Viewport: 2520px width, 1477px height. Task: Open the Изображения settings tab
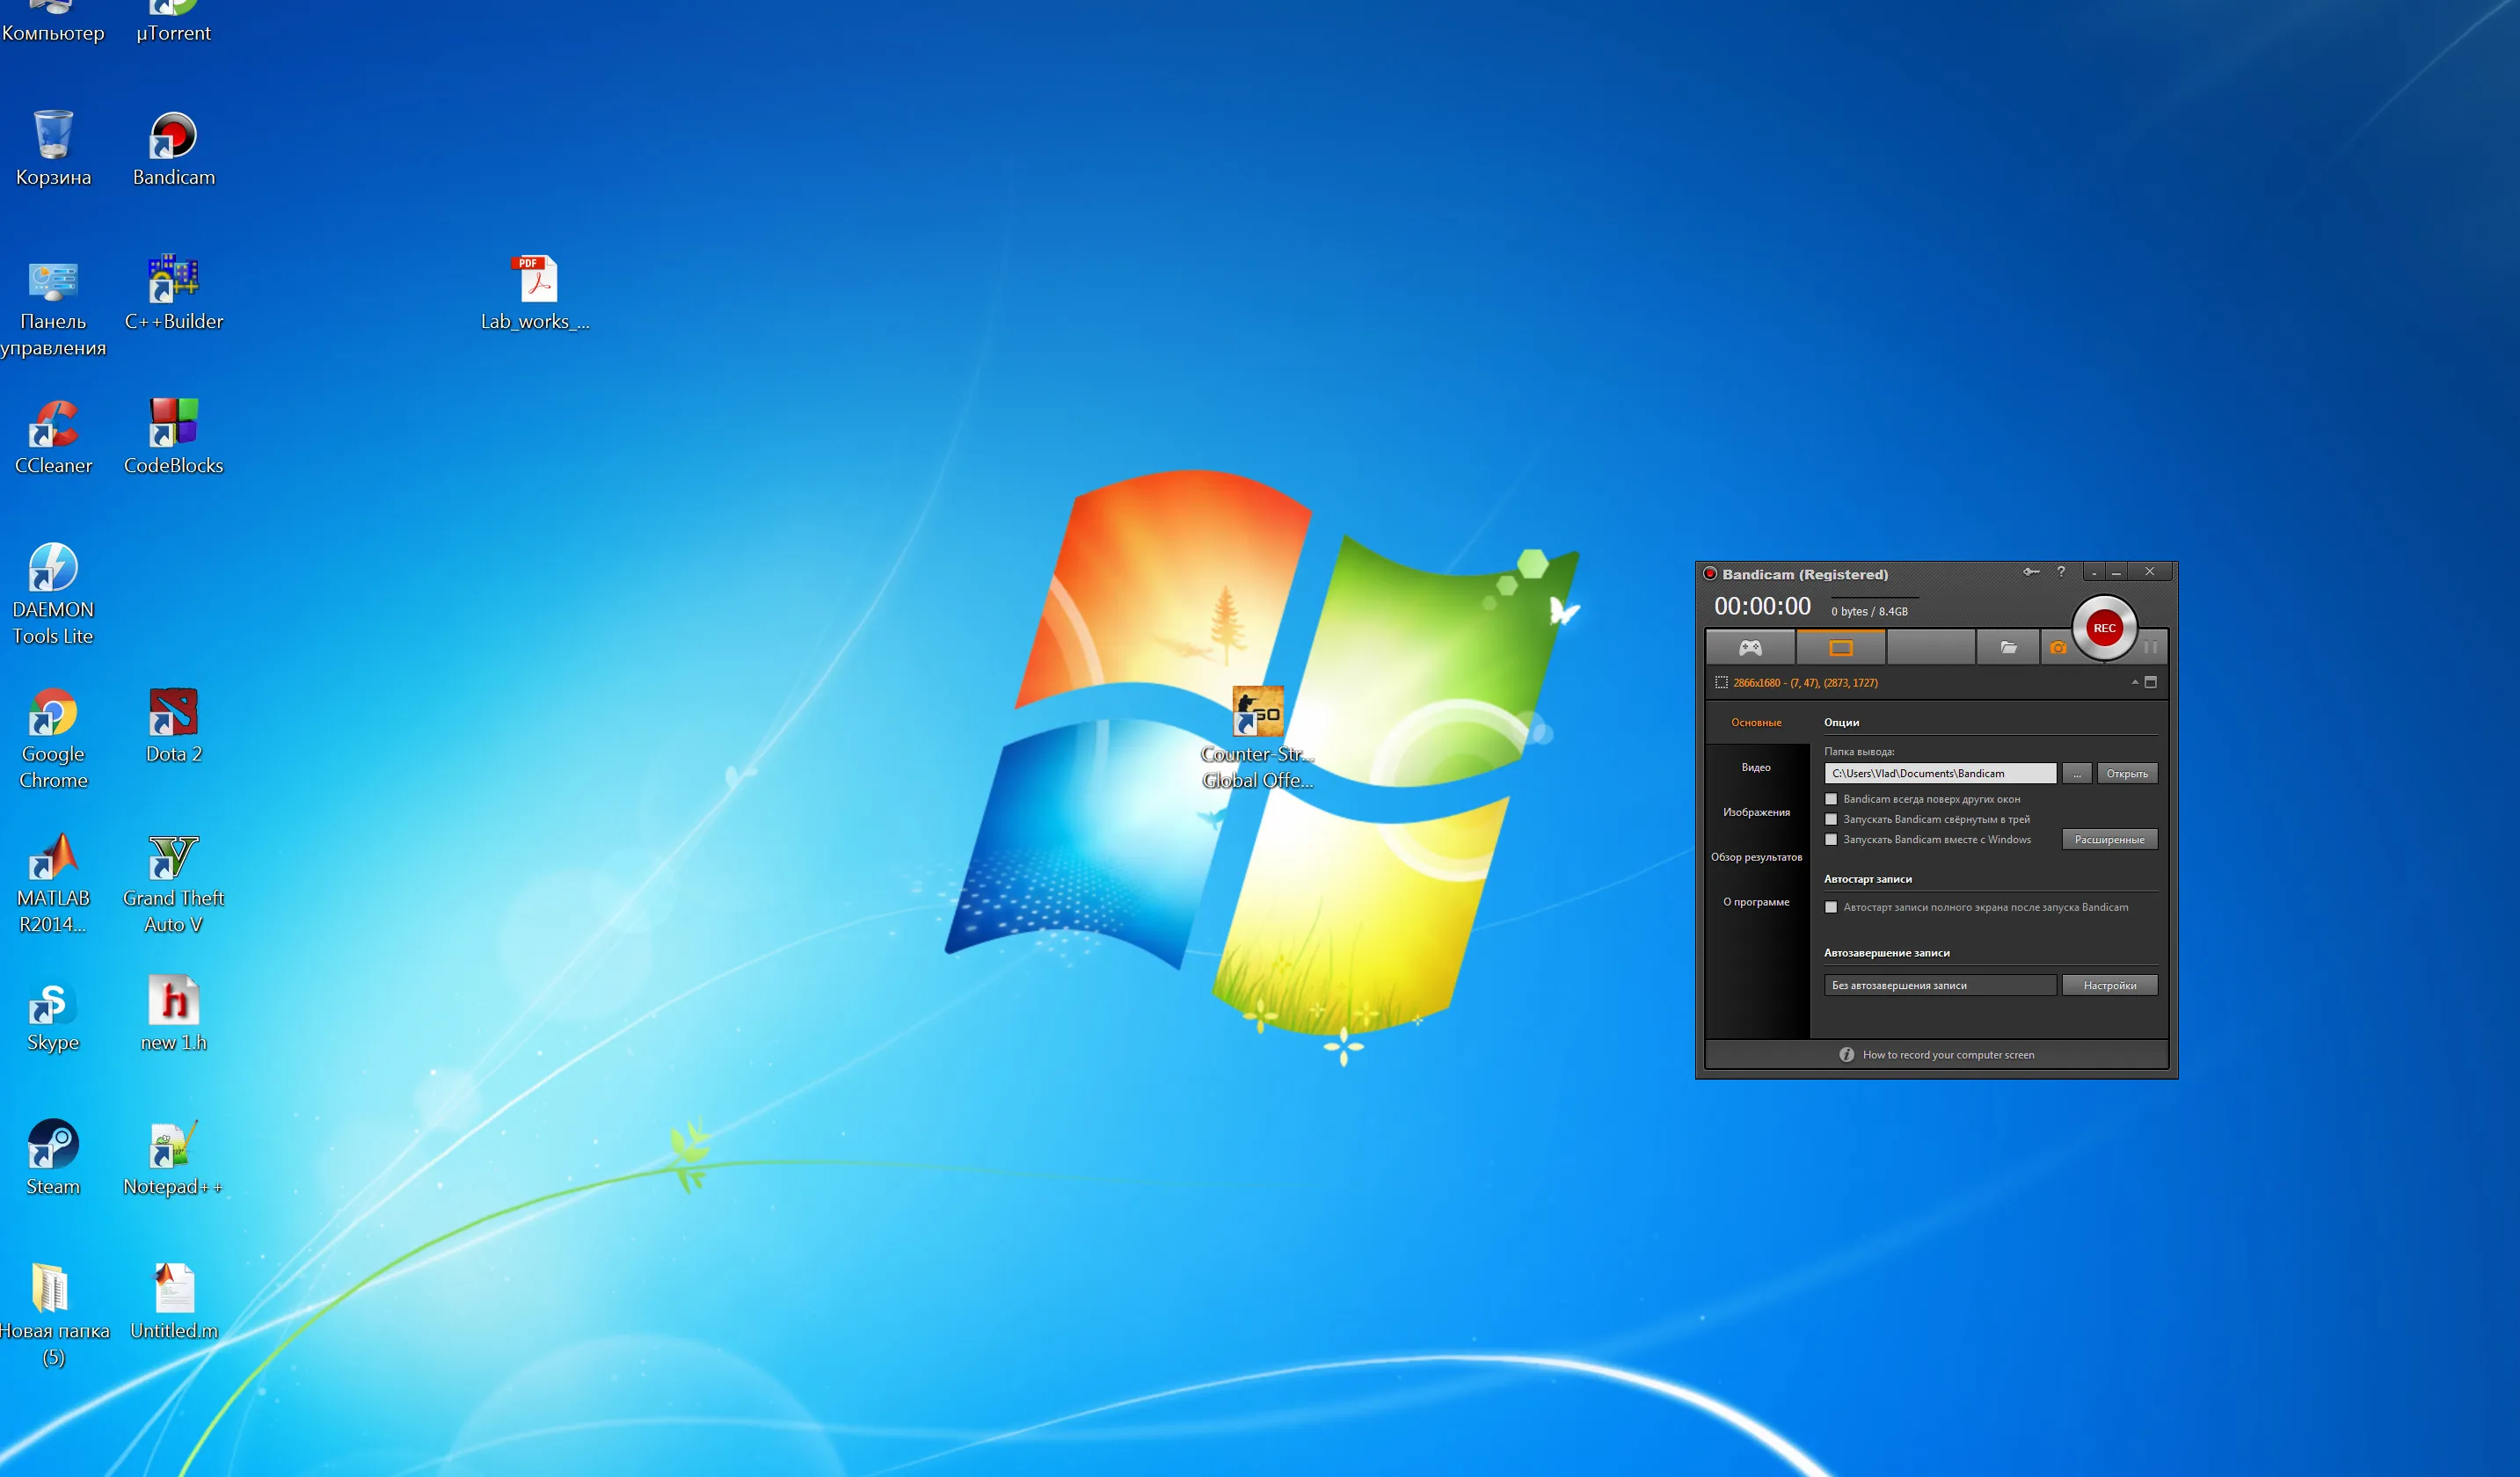click(1756, 812)
